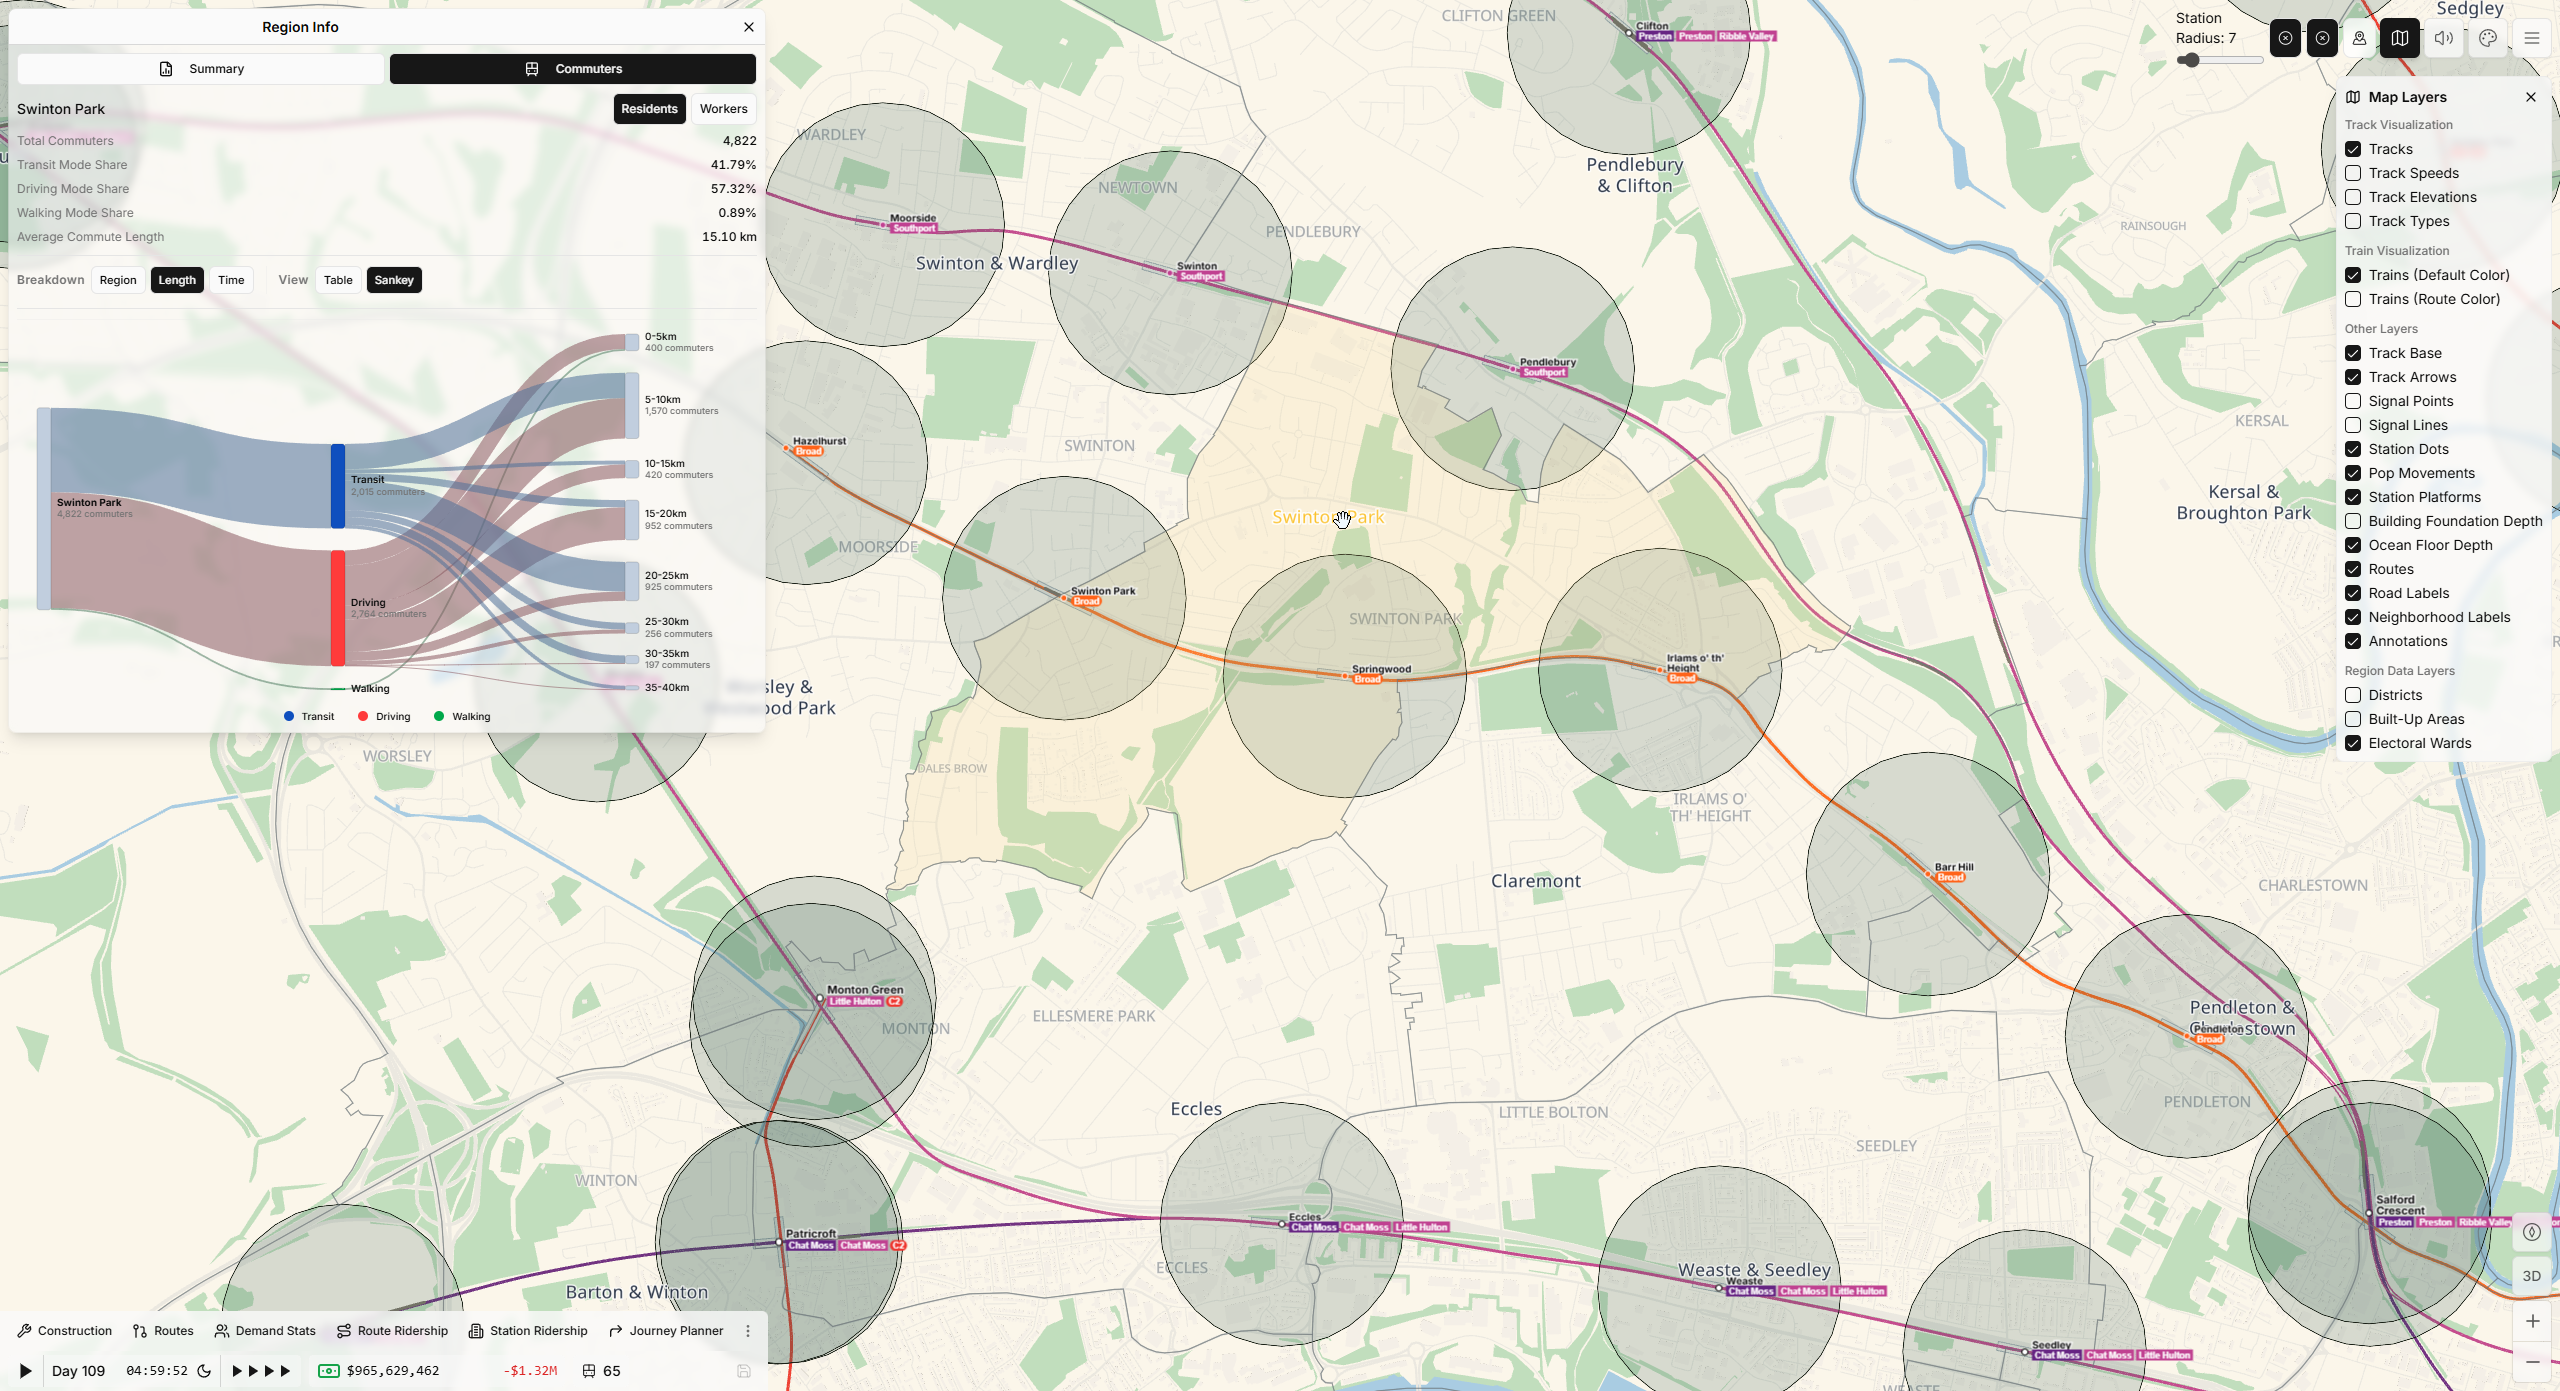The image size is (2560, 1391).
Task: Click the color palette theme icon
Action: (x=2488, y=39)
